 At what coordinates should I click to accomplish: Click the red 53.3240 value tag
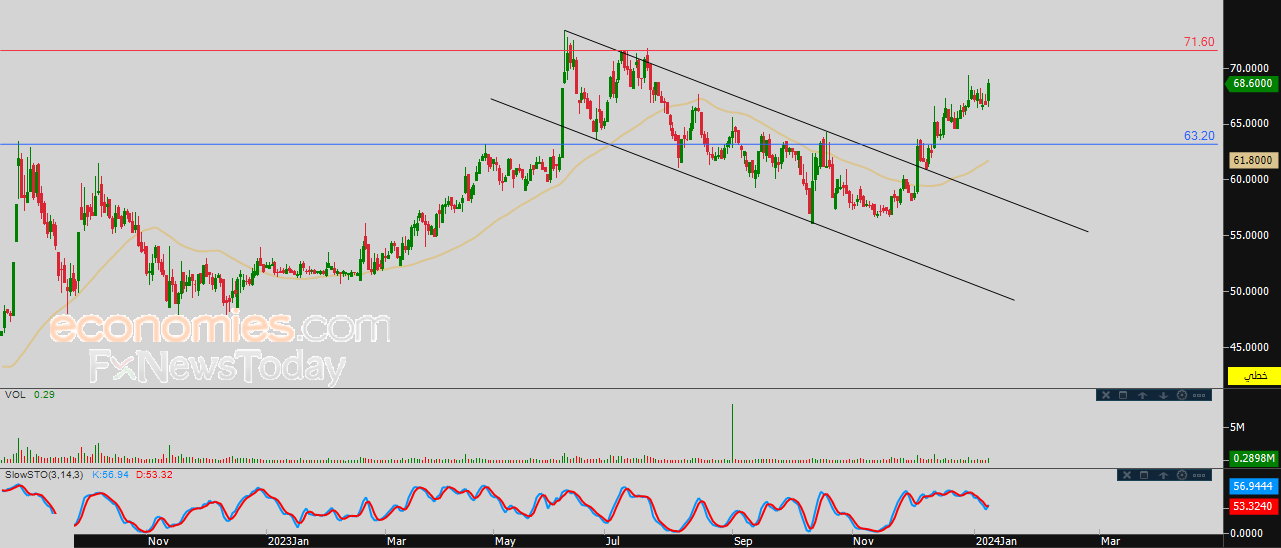click(x=1253, y=507)
